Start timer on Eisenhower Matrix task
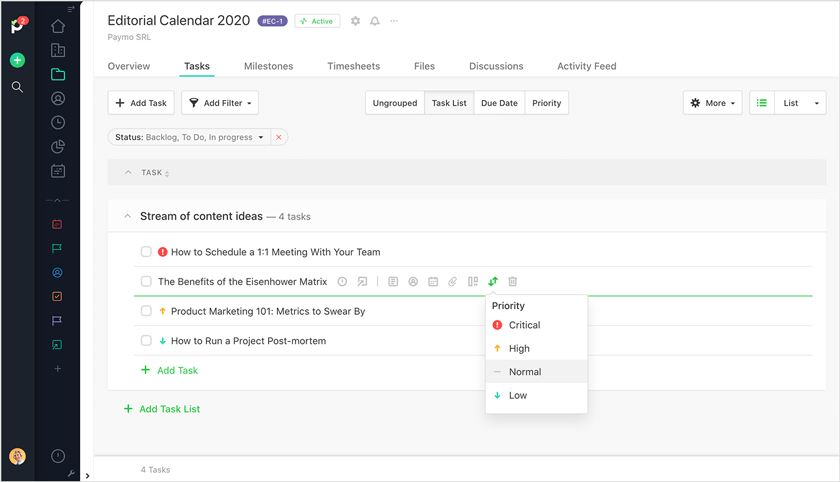The image size is (840, 482). pyautogui.click(x=342, y=282)
